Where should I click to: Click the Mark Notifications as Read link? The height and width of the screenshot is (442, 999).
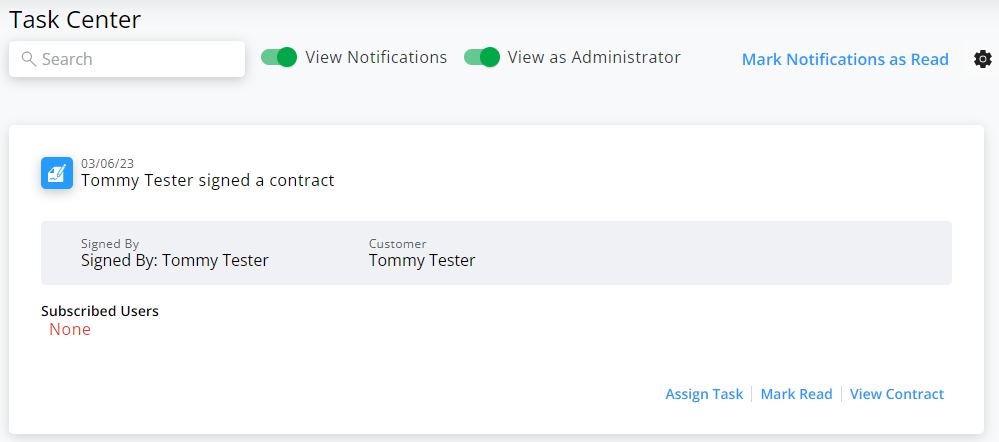point(845,59)
